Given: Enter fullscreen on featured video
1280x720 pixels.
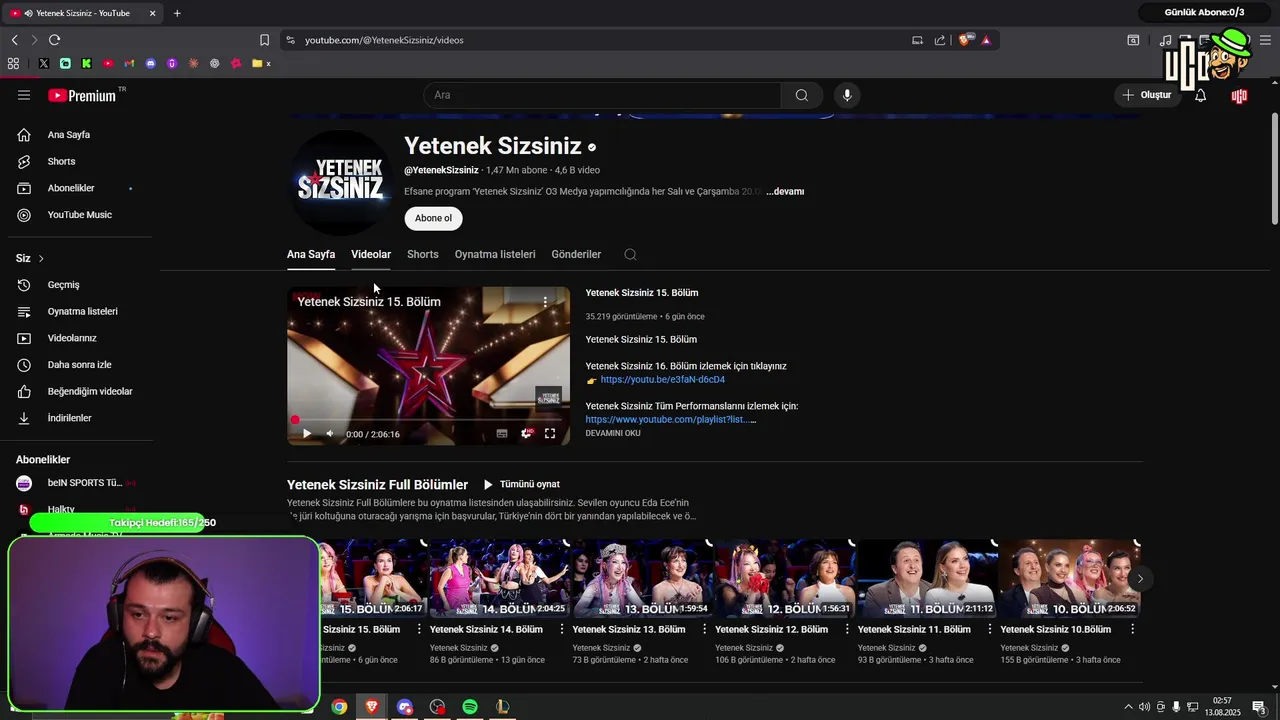Looking at the screenshot, I should [x=550, y=434].
